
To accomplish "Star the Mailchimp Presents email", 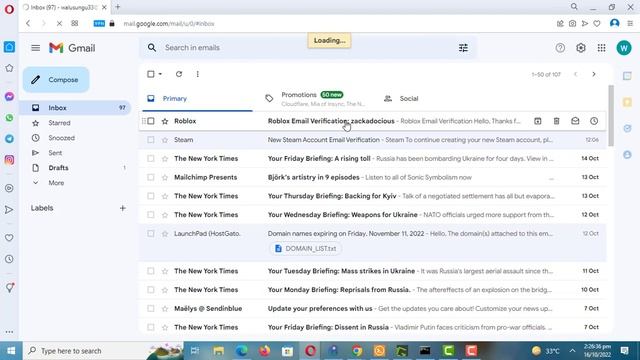I will coord(165,178).
